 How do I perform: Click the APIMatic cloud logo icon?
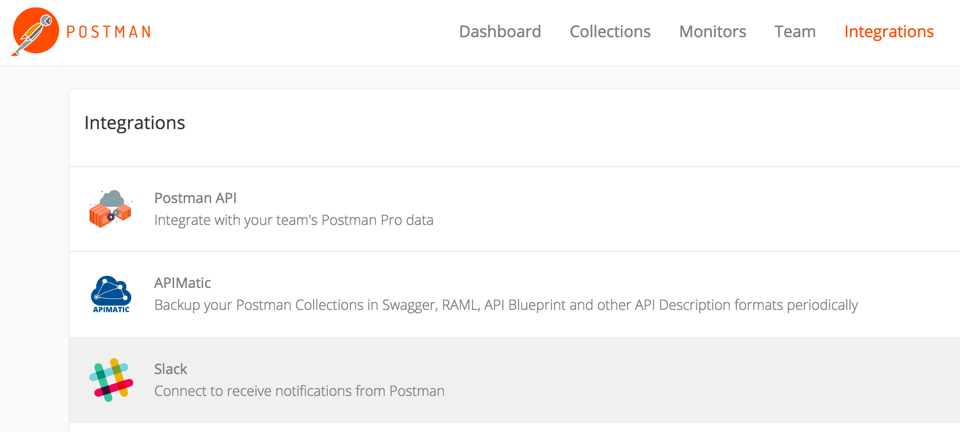[x=111, y=294]
